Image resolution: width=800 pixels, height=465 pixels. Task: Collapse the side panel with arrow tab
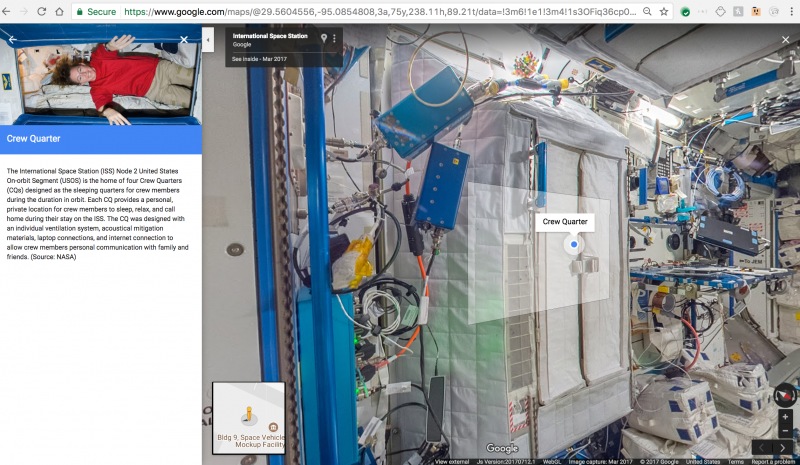tap(208, 40)
